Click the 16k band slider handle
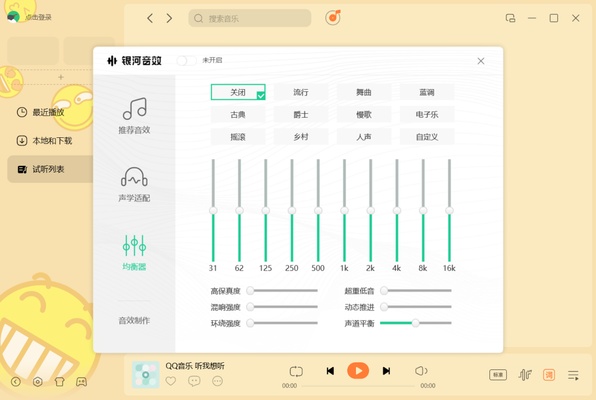The image size is (596, 400). click(x=449, y=210)
